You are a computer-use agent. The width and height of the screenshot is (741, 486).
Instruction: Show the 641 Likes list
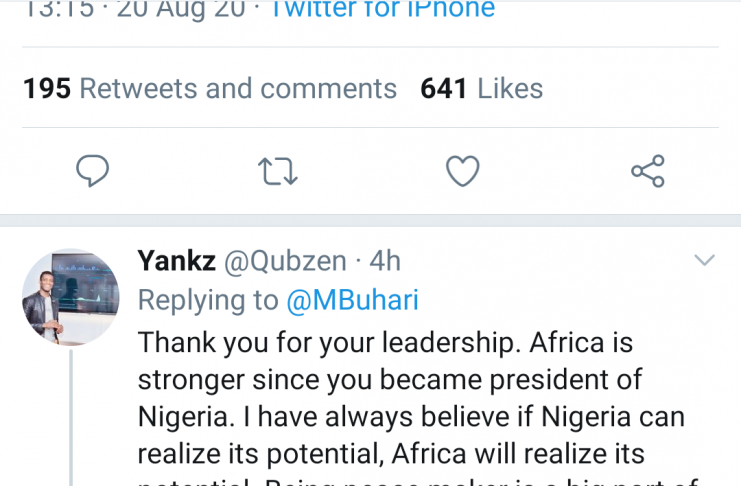pos(481,88)
